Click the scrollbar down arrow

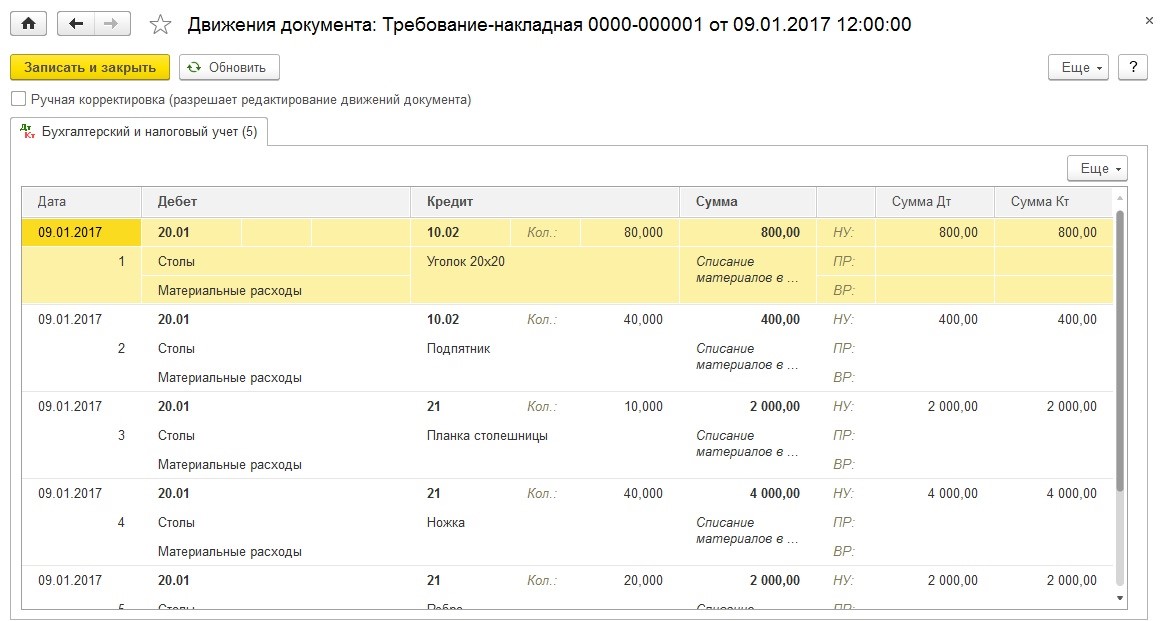click(1120, 598)
